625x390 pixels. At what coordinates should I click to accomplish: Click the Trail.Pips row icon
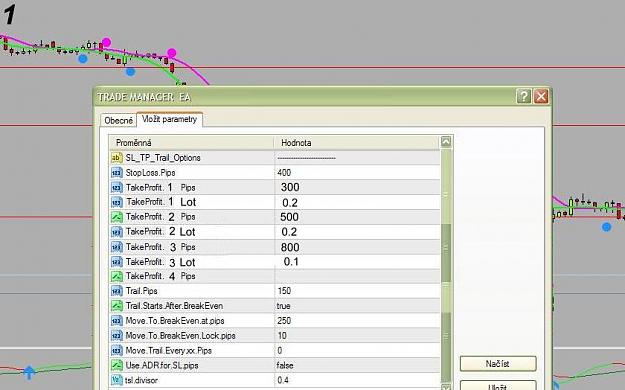tap(116, 291)
